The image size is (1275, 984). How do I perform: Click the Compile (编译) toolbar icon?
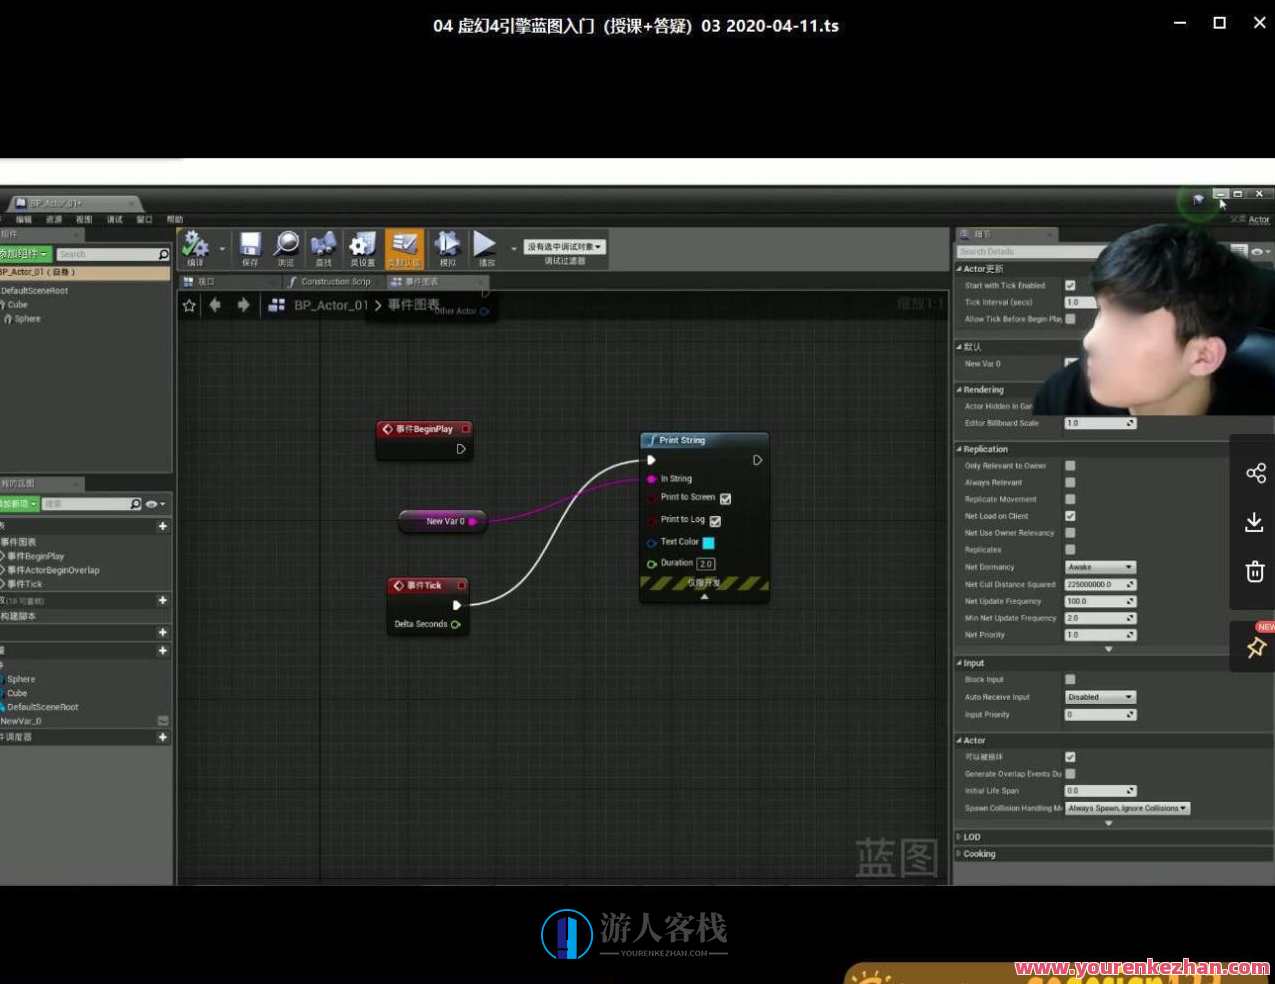(x=197, y=247)
